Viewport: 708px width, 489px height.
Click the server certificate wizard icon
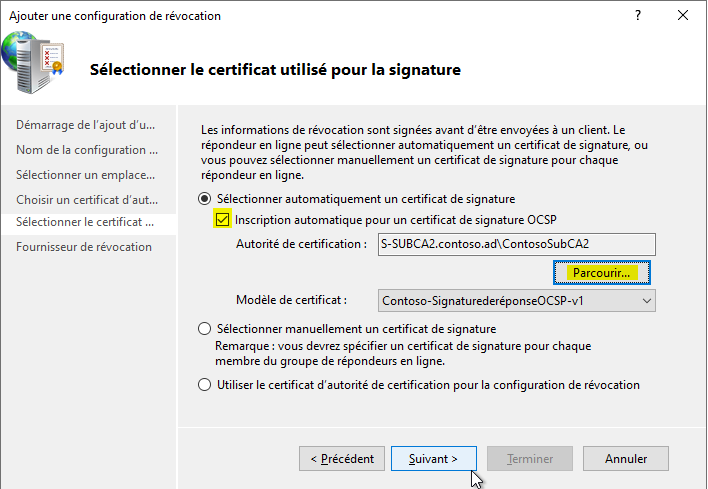pyautogui.click(x=33, y=62)
